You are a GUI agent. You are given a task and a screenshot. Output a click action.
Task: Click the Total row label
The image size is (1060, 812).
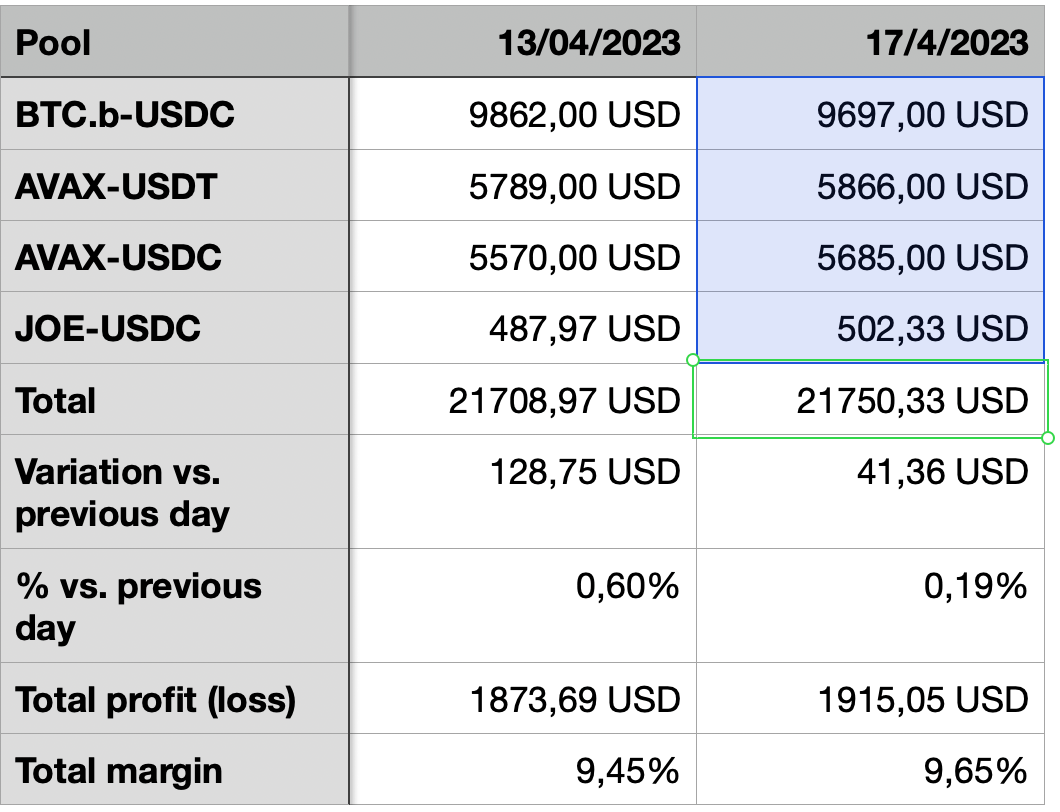click(175, 400)
